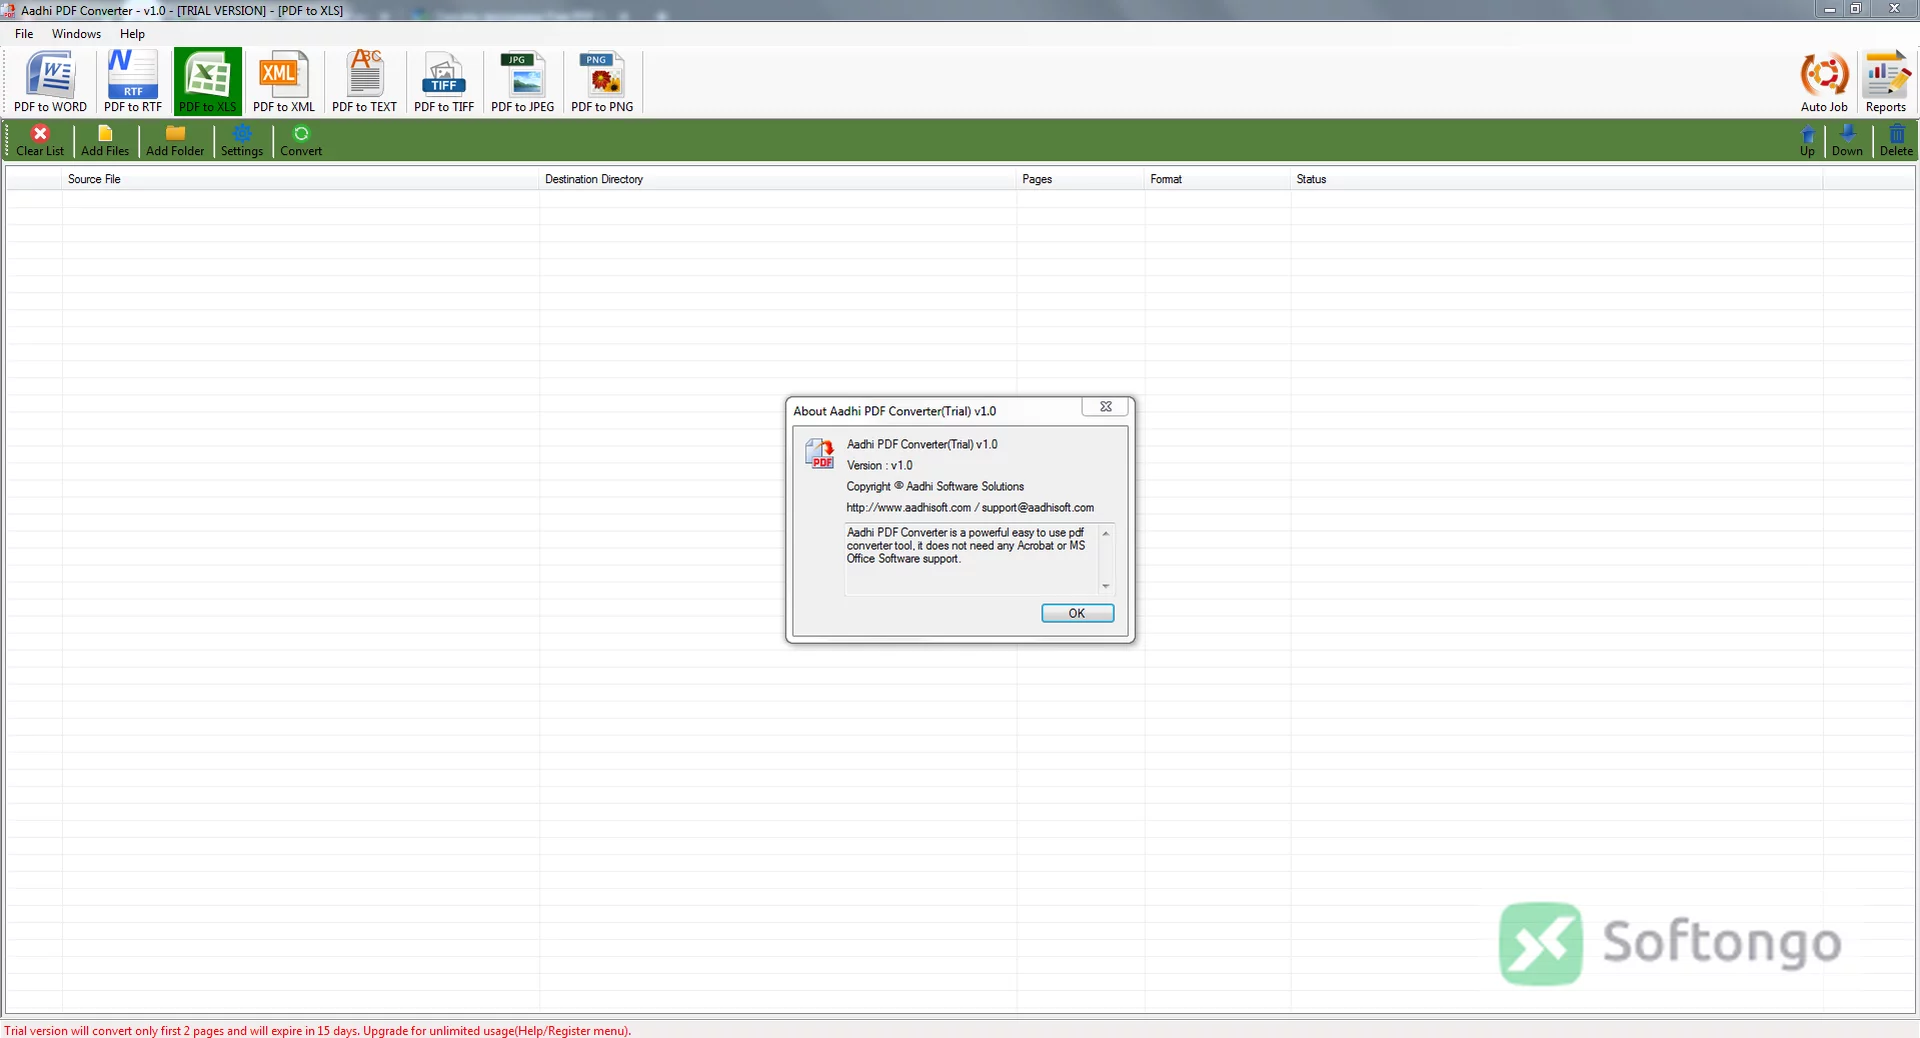This screenshot has height=1038, width=1920.
Task: Move item Up in the list
Action: (x=1807, y=141)
